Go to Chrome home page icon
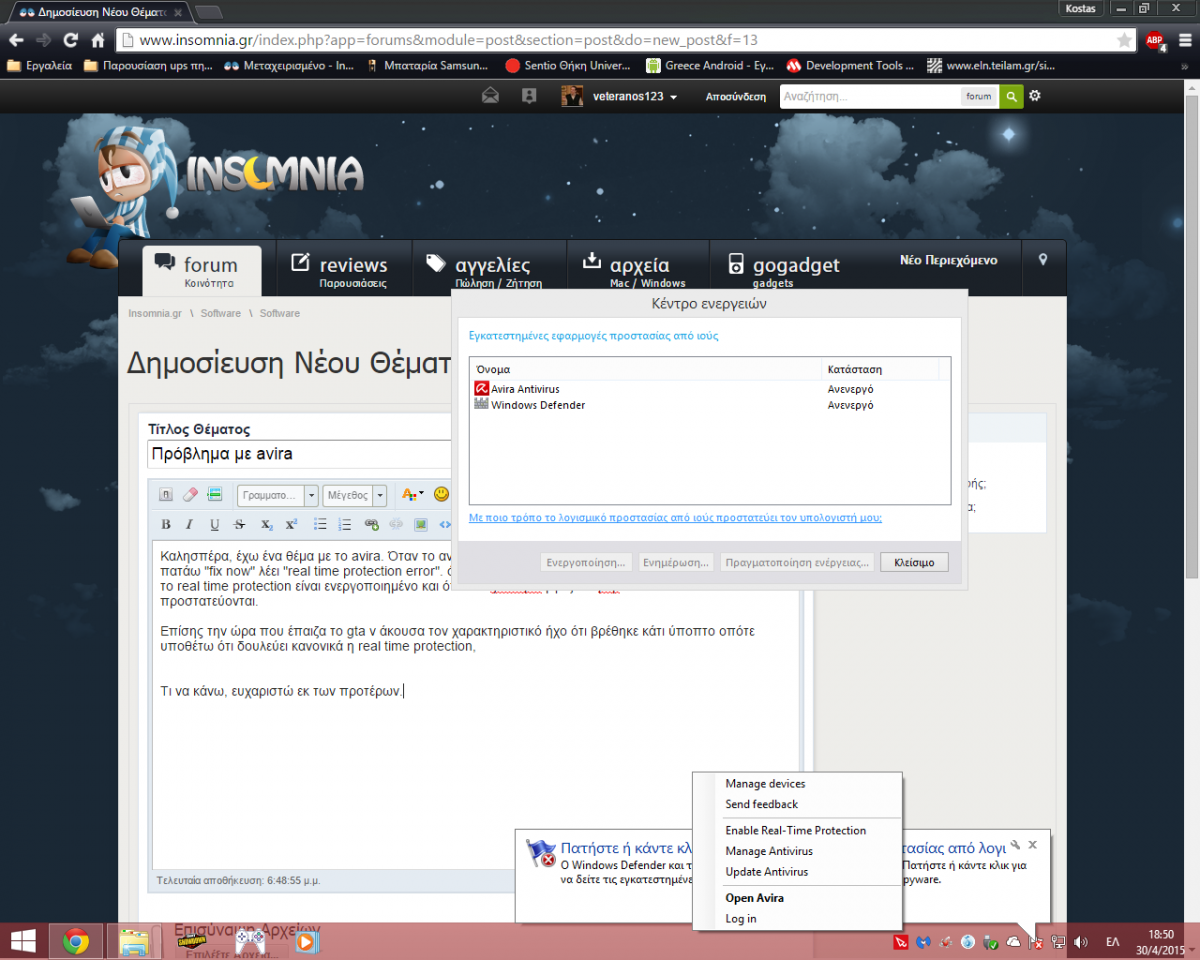1200x960 pixels. [x=98, y=41]
